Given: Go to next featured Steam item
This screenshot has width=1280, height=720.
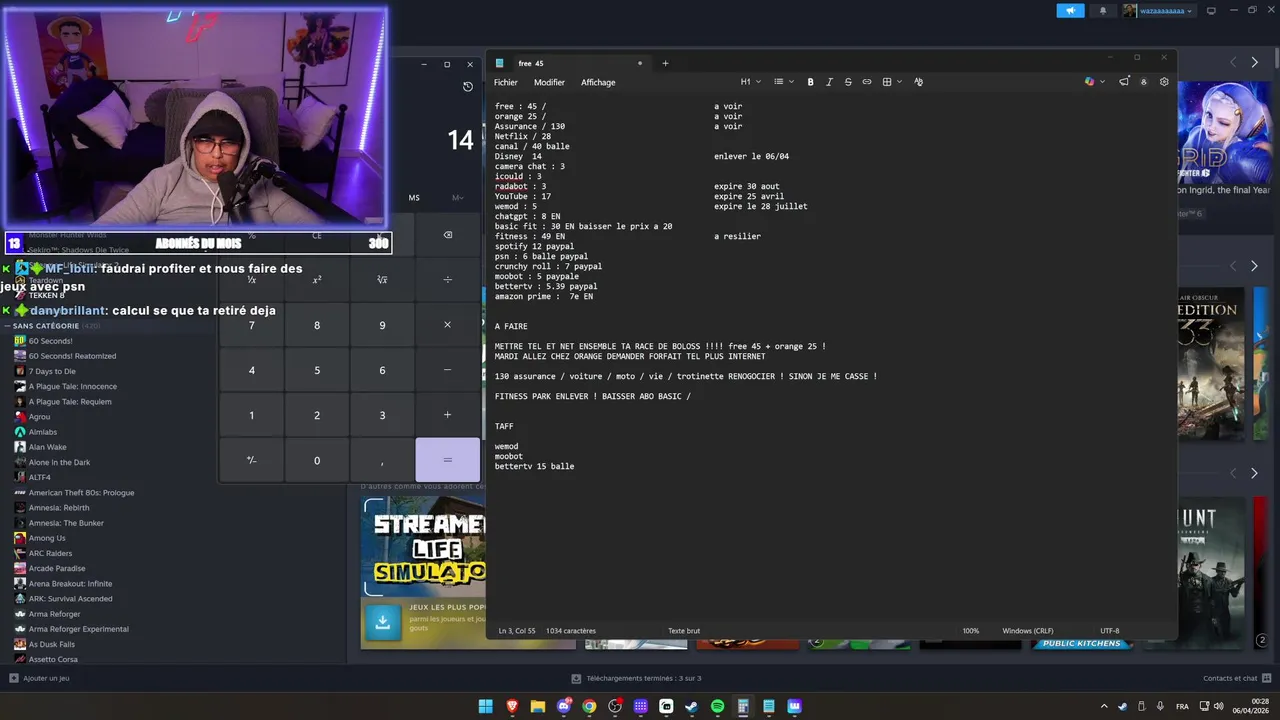Looking at the screenshot, I should [1254, 62].
